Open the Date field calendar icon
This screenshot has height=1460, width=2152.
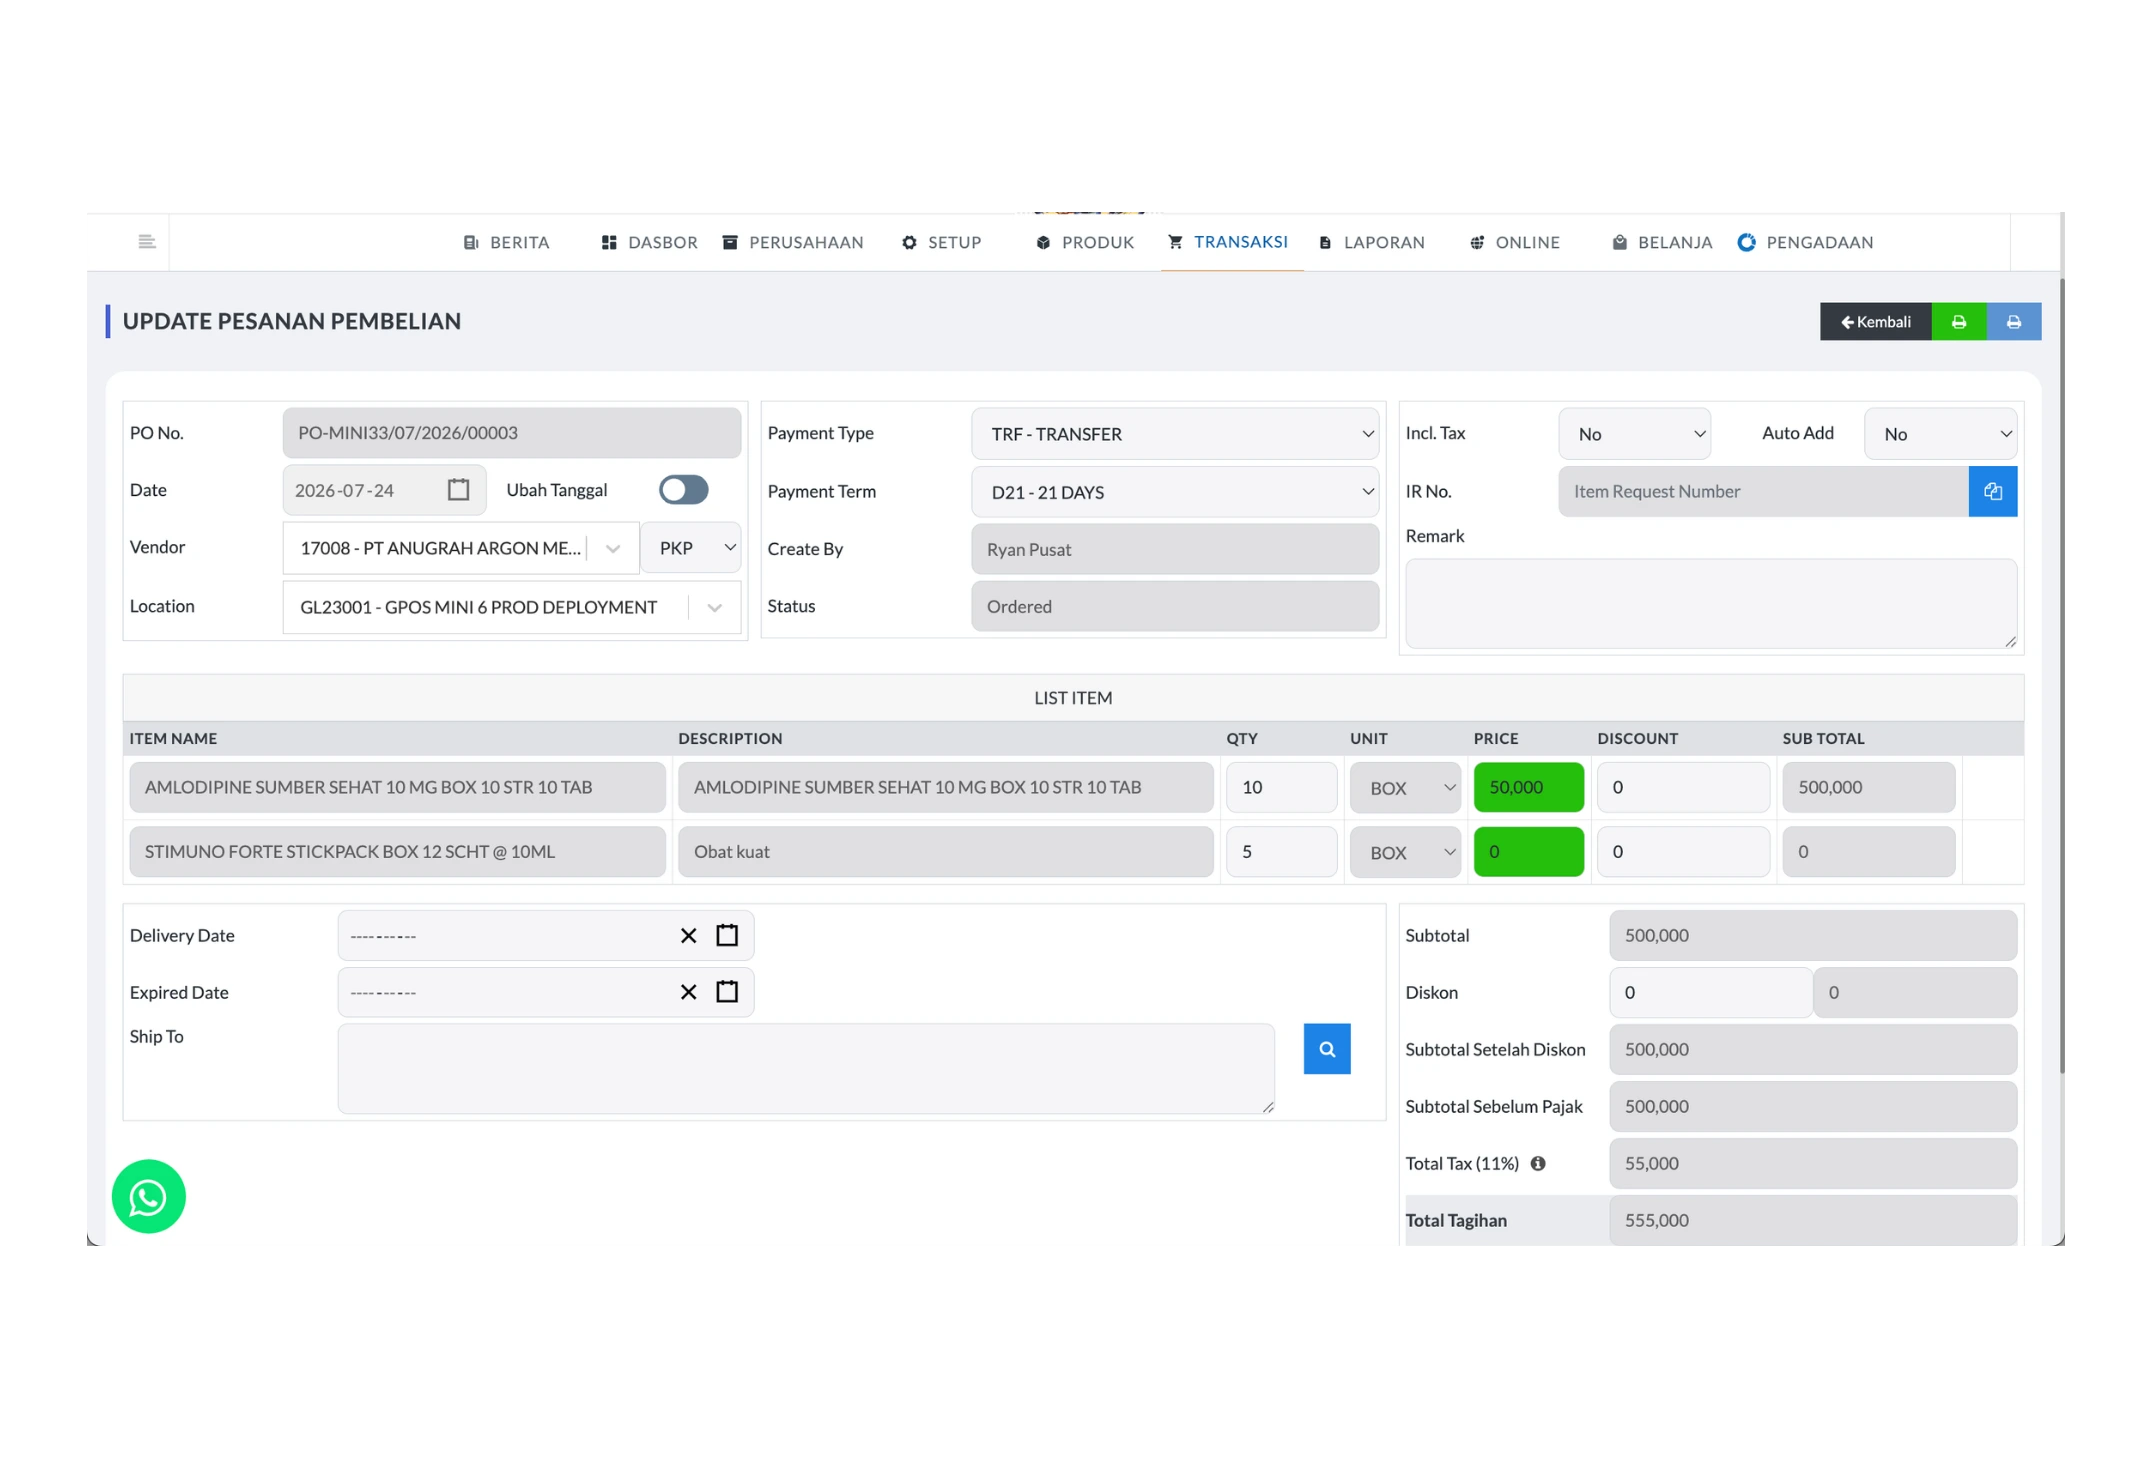(x=458, y=489)
